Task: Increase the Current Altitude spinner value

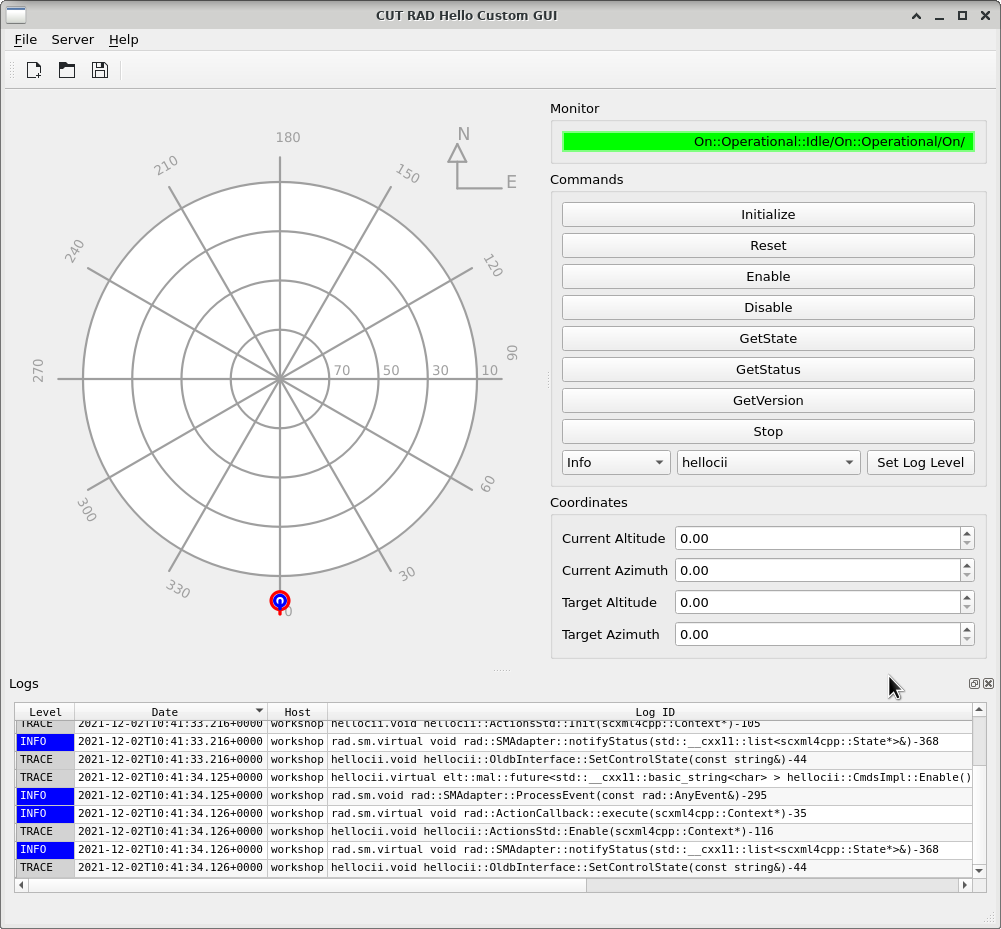Action: tap(967, 533)
